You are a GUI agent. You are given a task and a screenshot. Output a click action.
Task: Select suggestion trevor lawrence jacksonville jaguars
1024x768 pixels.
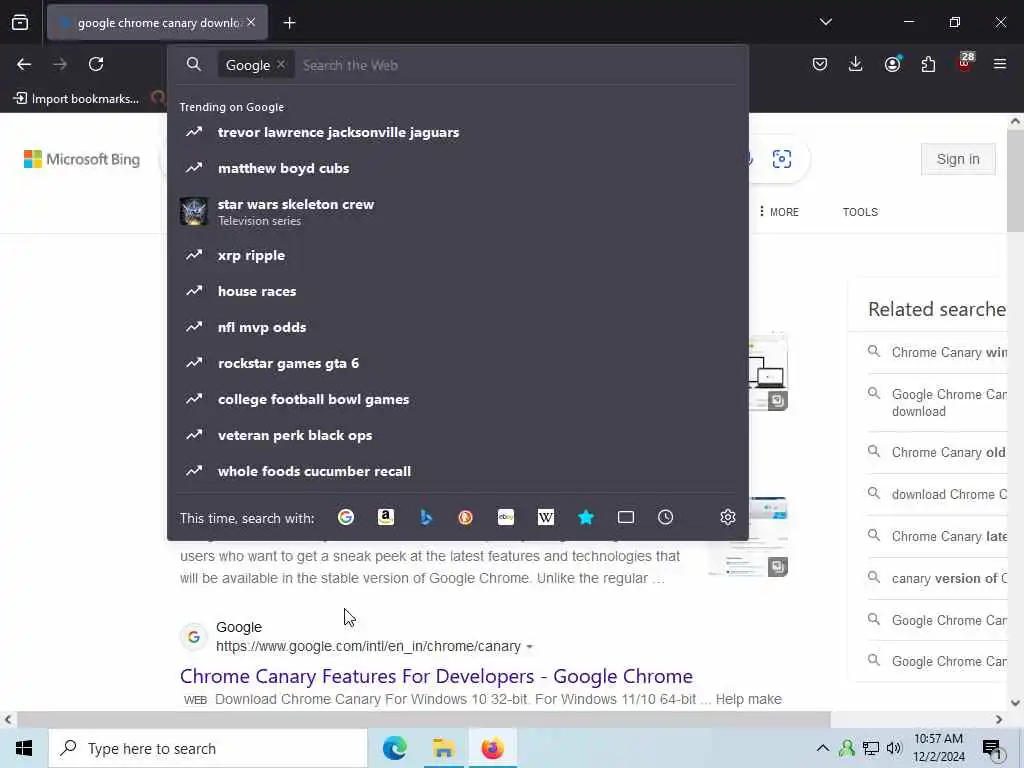click(x=458, y=133)
